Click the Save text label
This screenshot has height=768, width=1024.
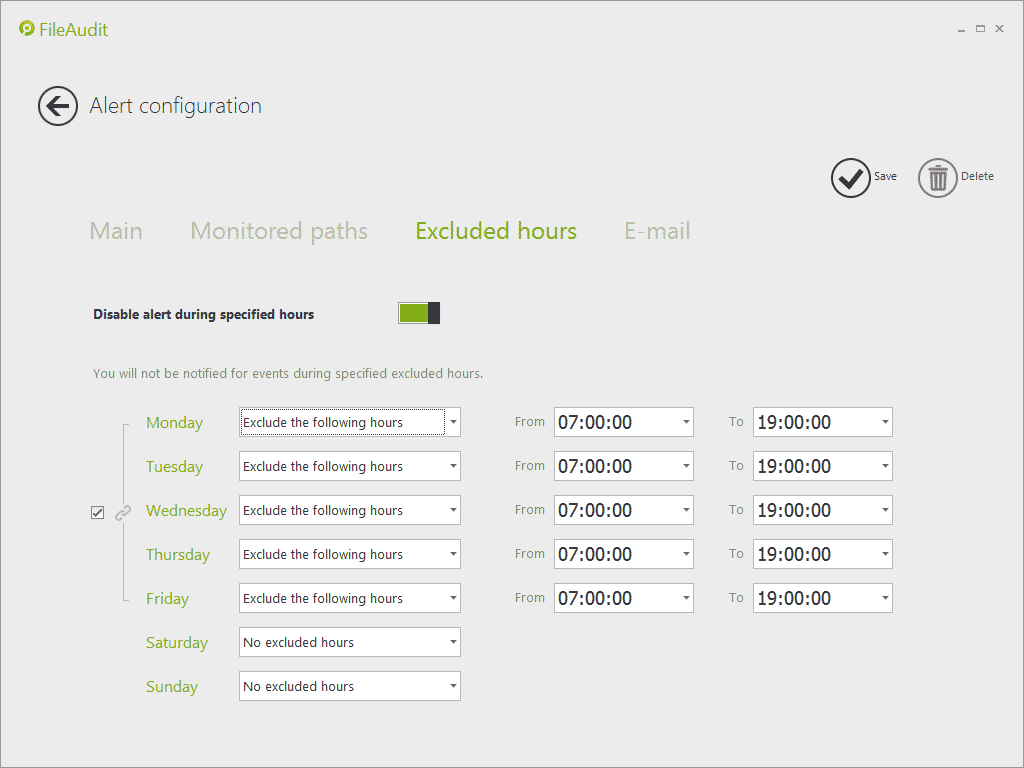[885, 176]
